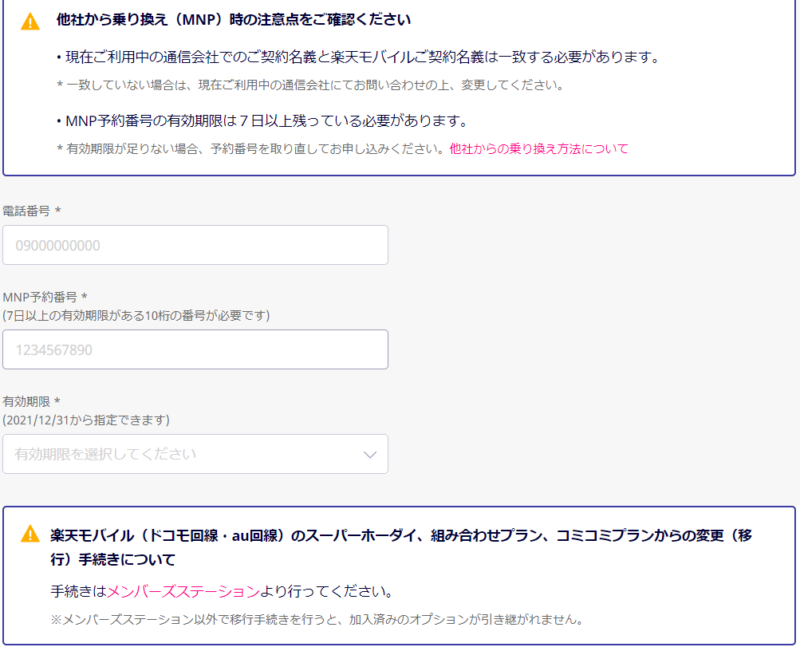
Task: Focus the MNP予約番号 input field
Action: coord(195,350)
